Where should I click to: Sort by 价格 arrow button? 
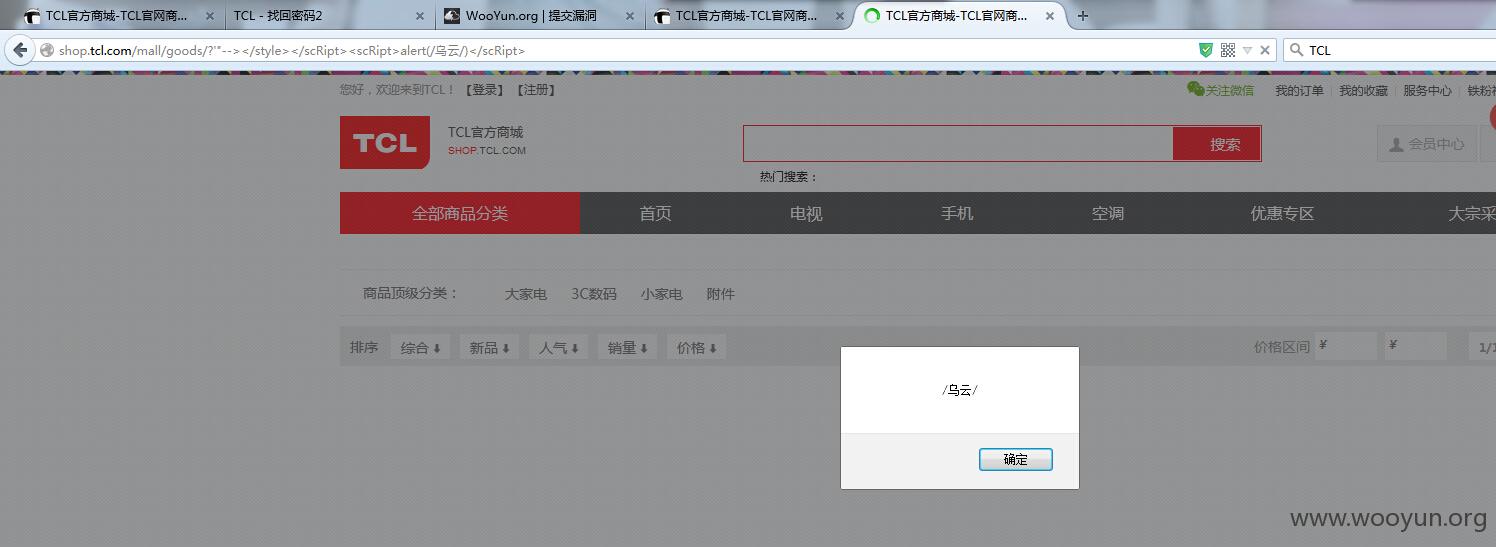point(696,348)
